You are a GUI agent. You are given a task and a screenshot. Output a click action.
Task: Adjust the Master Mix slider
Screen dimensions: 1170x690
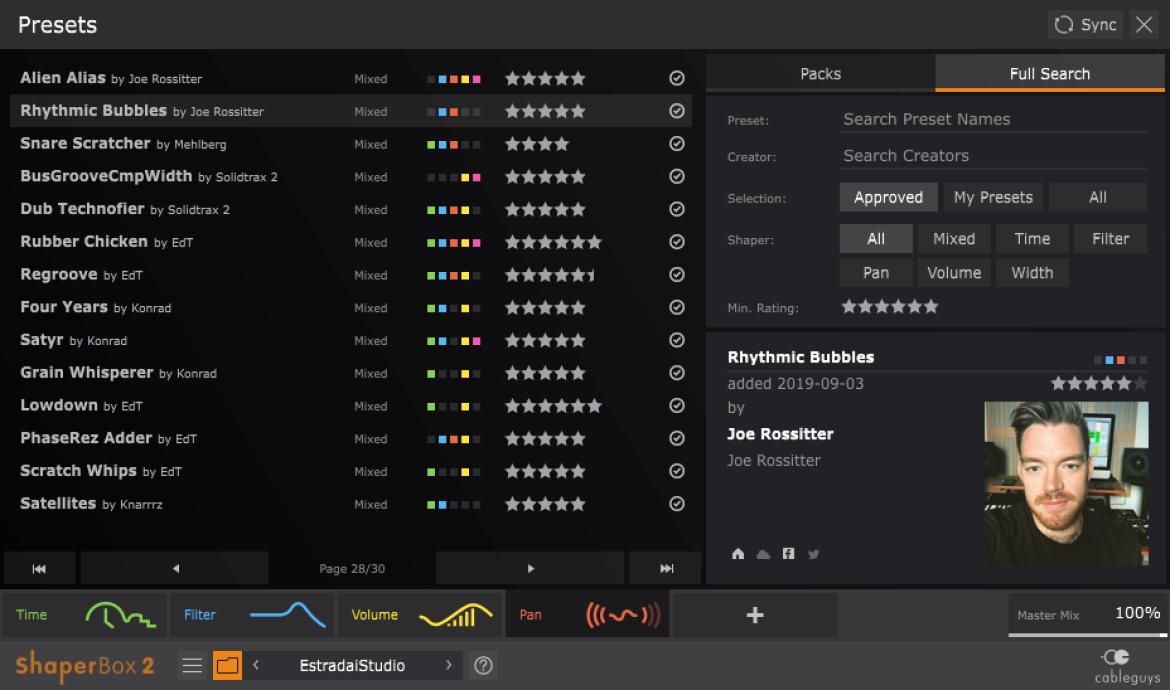(x=1088, y=615)
